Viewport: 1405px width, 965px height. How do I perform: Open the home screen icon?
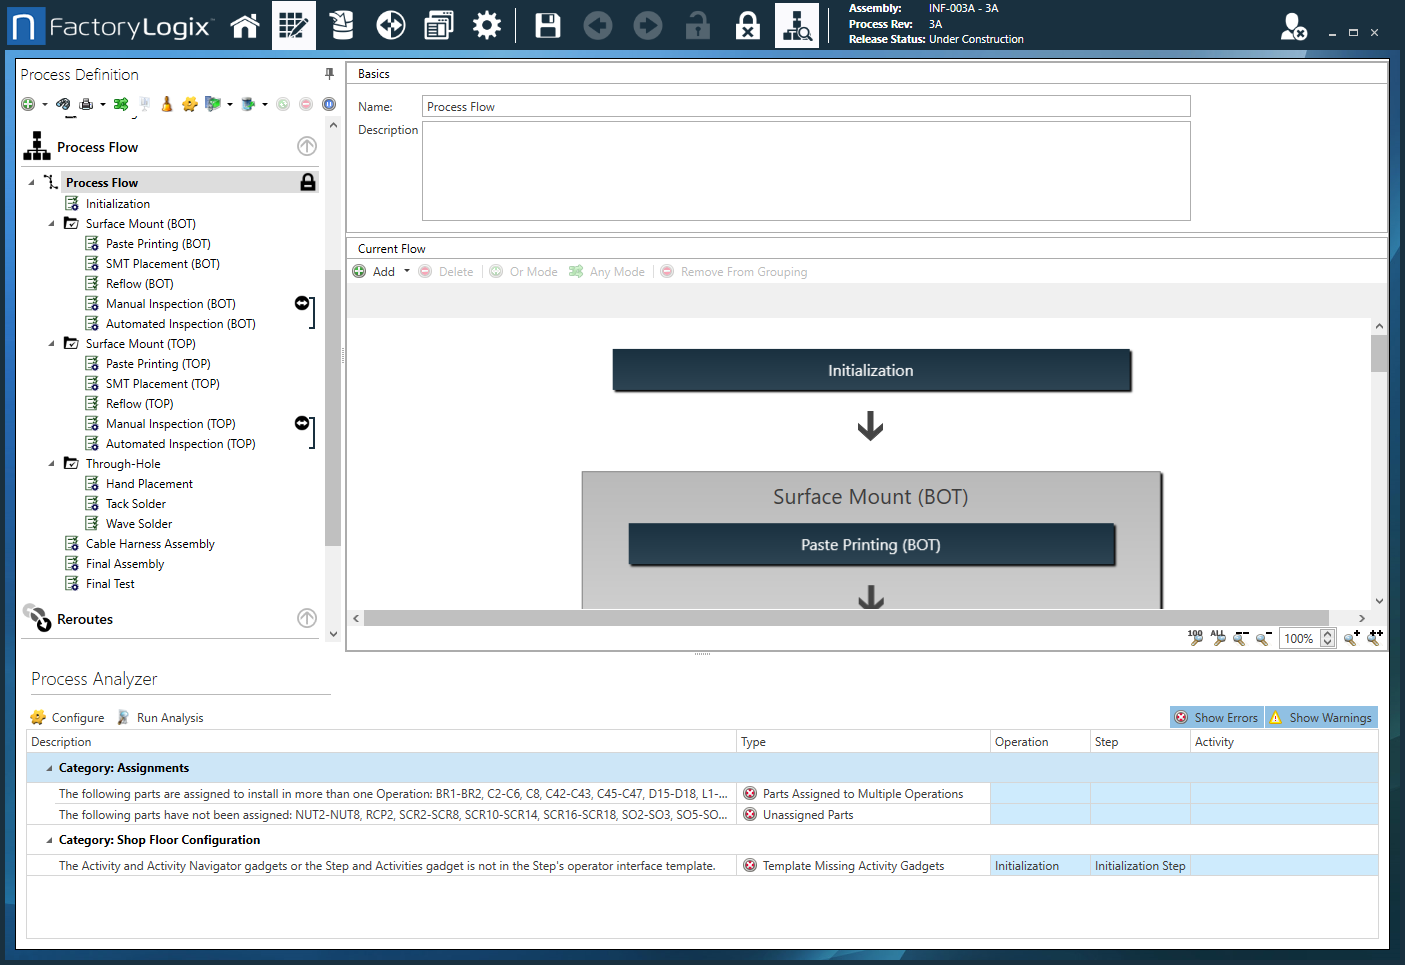pos(244,25)
